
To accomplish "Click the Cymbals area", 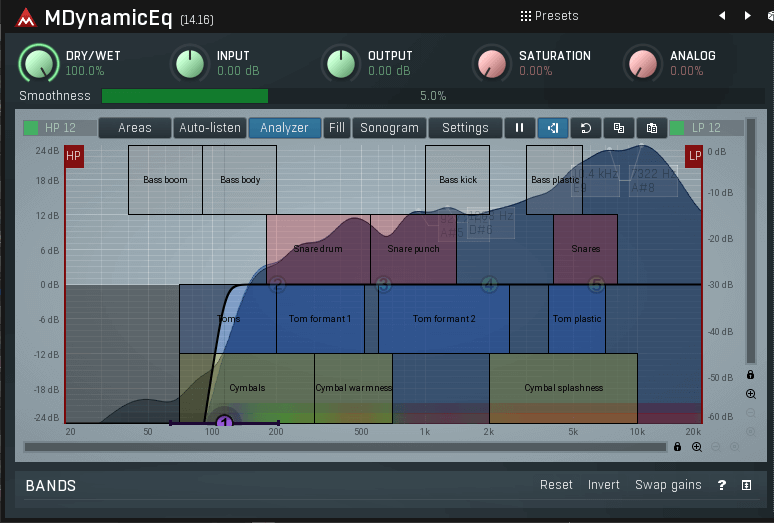I will pos(247,388).
